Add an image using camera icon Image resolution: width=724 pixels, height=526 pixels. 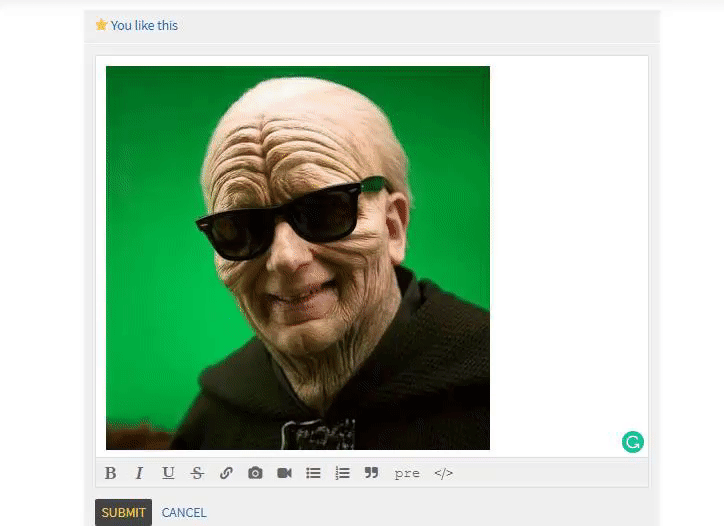tap(255, 473)
